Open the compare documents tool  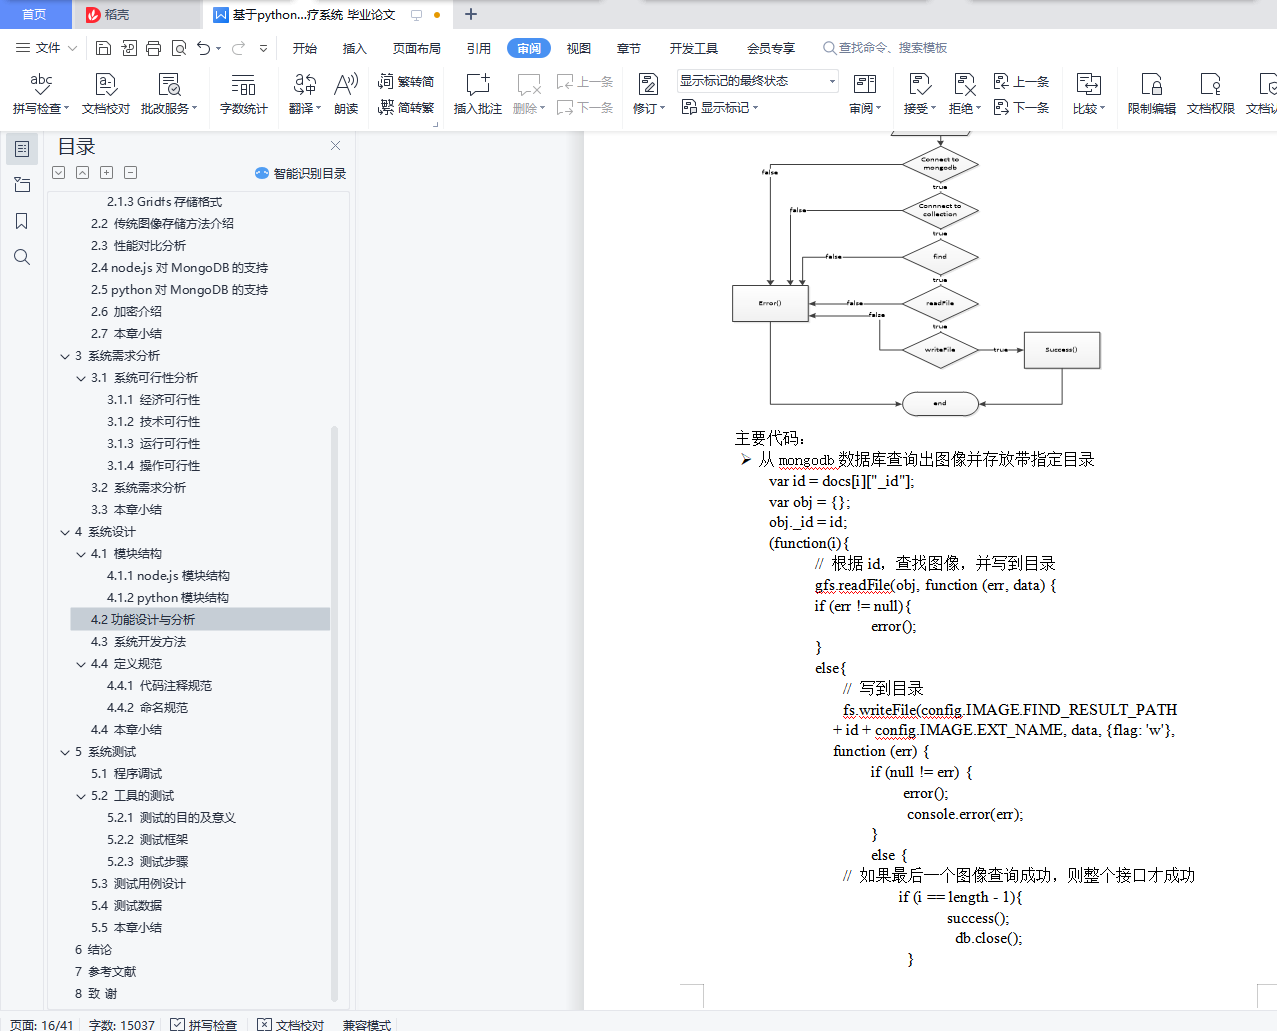[x=1089, y=94]
